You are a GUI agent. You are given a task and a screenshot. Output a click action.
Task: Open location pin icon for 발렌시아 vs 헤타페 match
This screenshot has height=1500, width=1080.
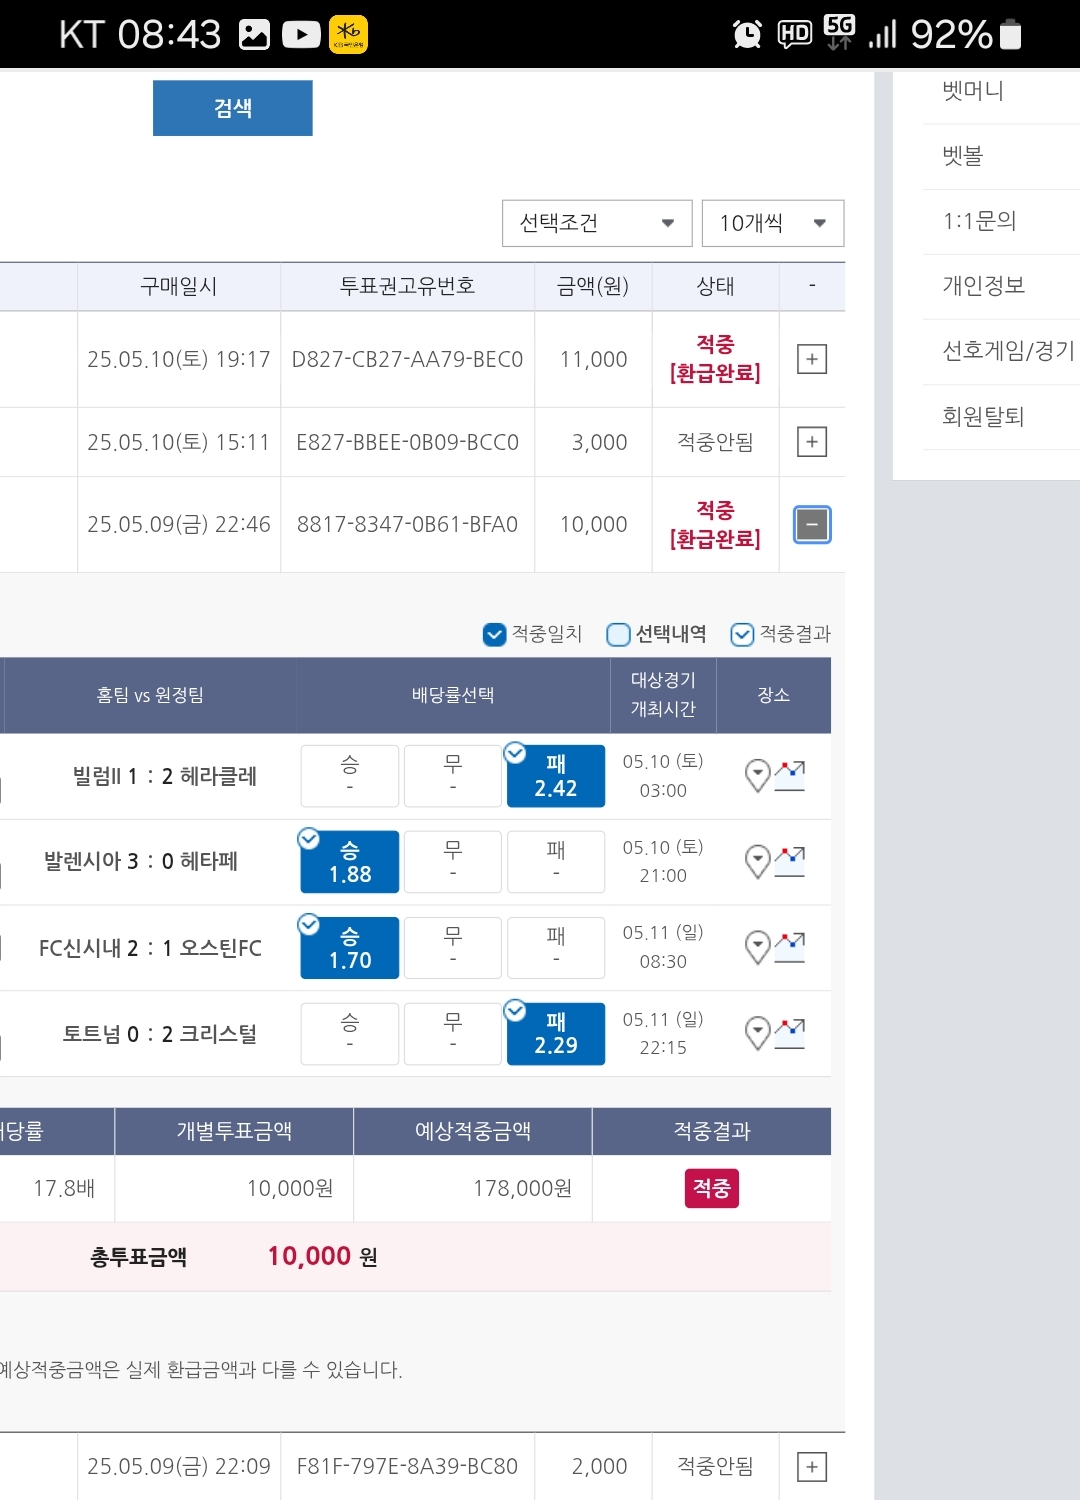[x=758, y=861]
